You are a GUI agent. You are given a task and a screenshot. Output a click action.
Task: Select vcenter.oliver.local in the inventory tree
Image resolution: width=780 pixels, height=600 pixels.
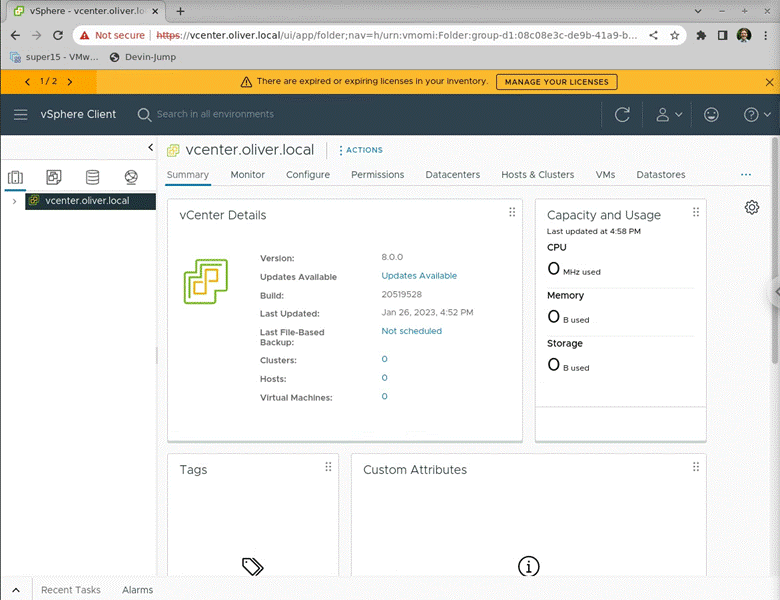click(90, 201)
